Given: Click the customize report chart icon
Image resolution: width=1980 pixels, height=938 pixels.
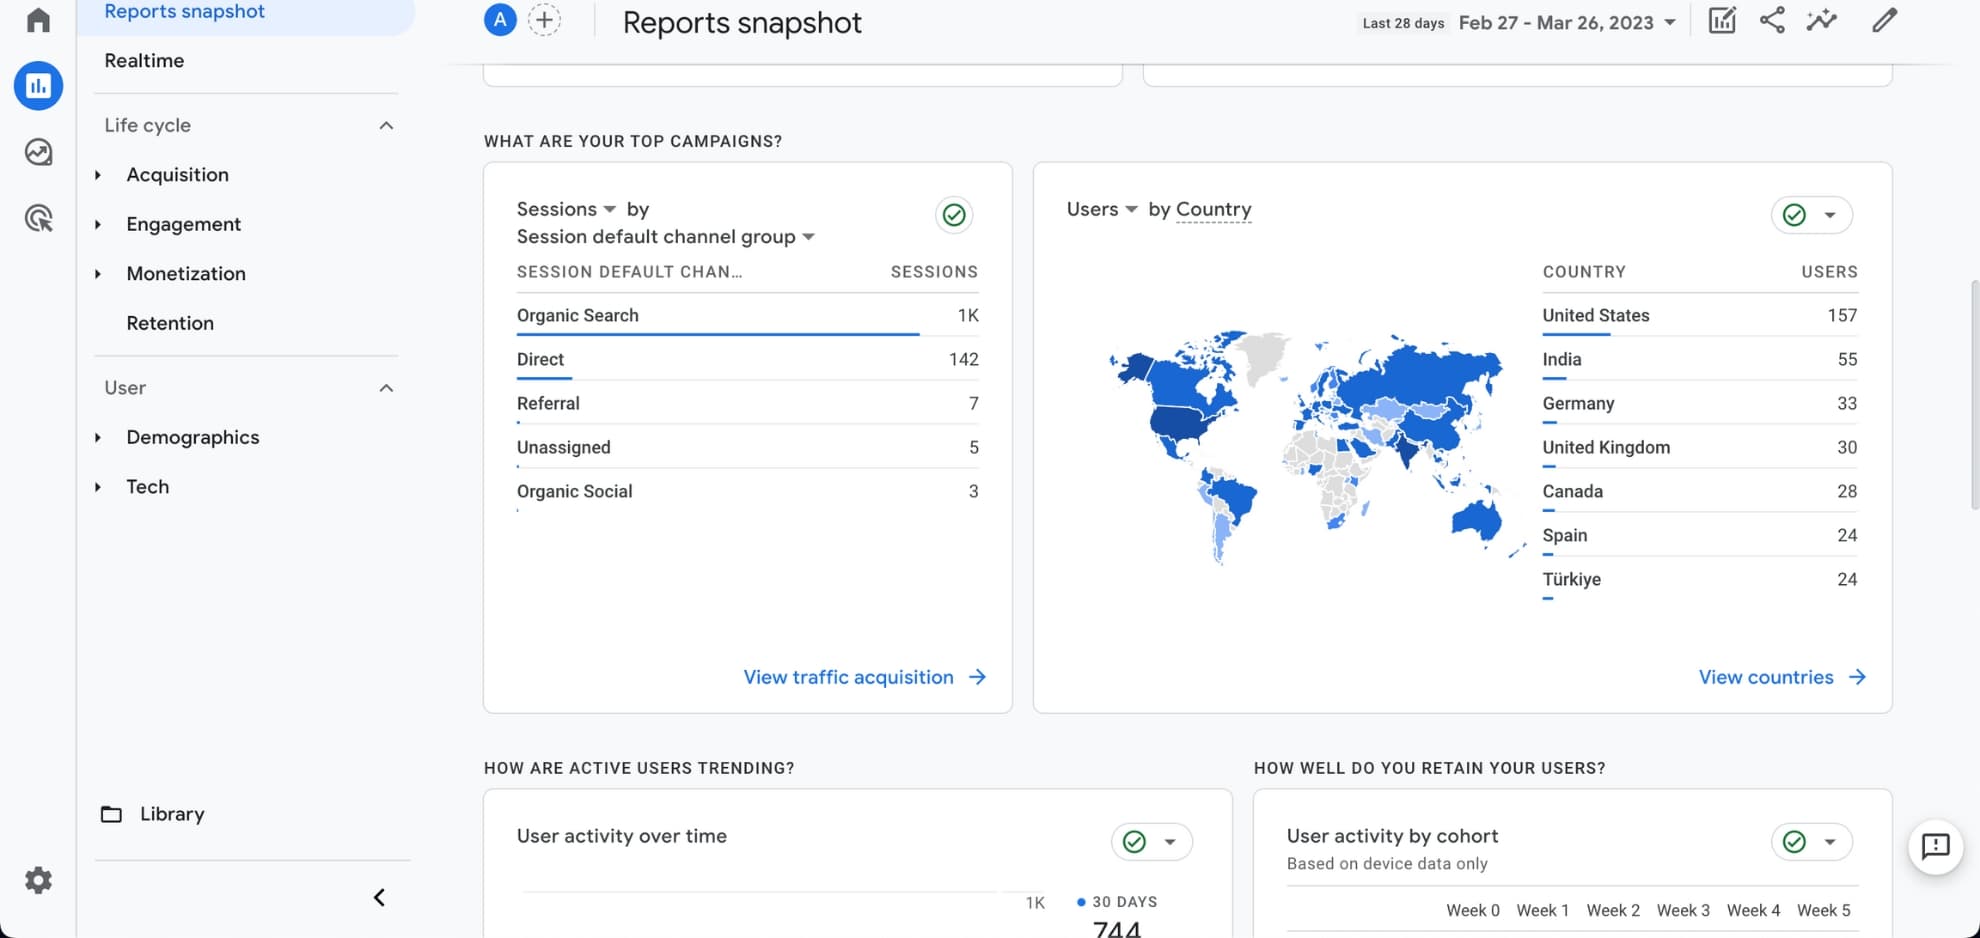Looking at the screenshot, I should point(1722,20).
